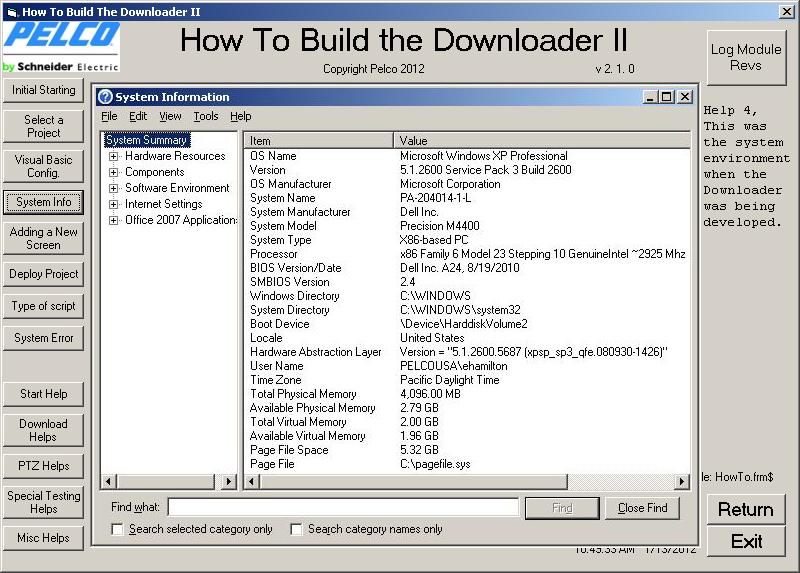
Task: Open the Help menu
Action: coord(240,116)
